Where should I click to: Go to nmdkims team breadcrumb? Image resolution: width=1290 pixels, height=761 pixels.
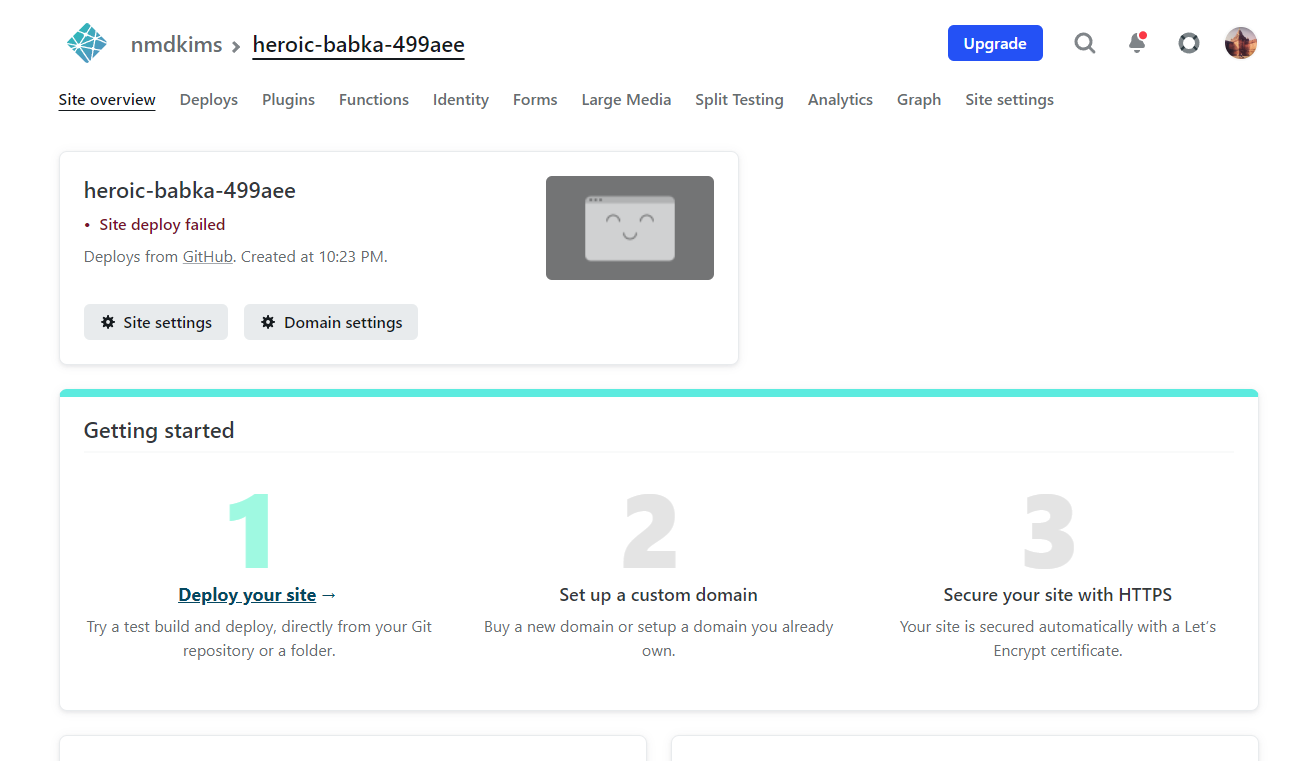point(176,45)
